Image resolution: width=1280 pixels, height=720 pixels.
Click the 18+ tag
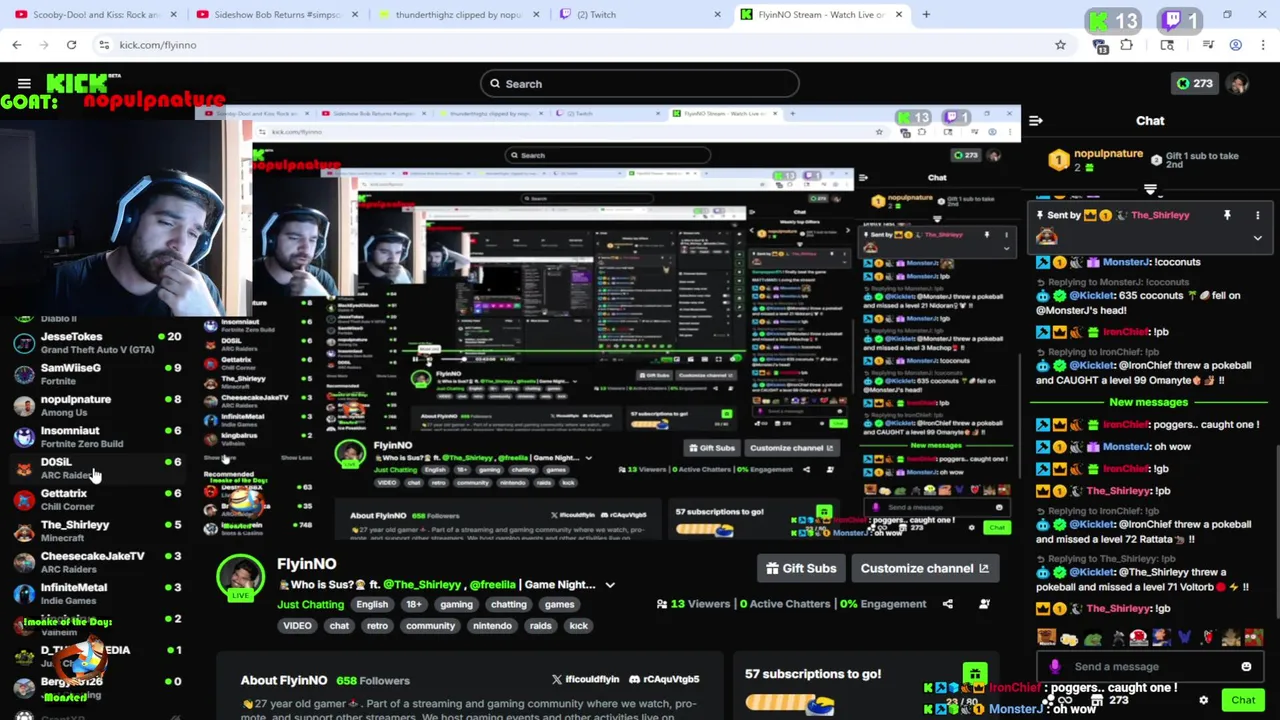pyautogui.click(x=414, y=604)
